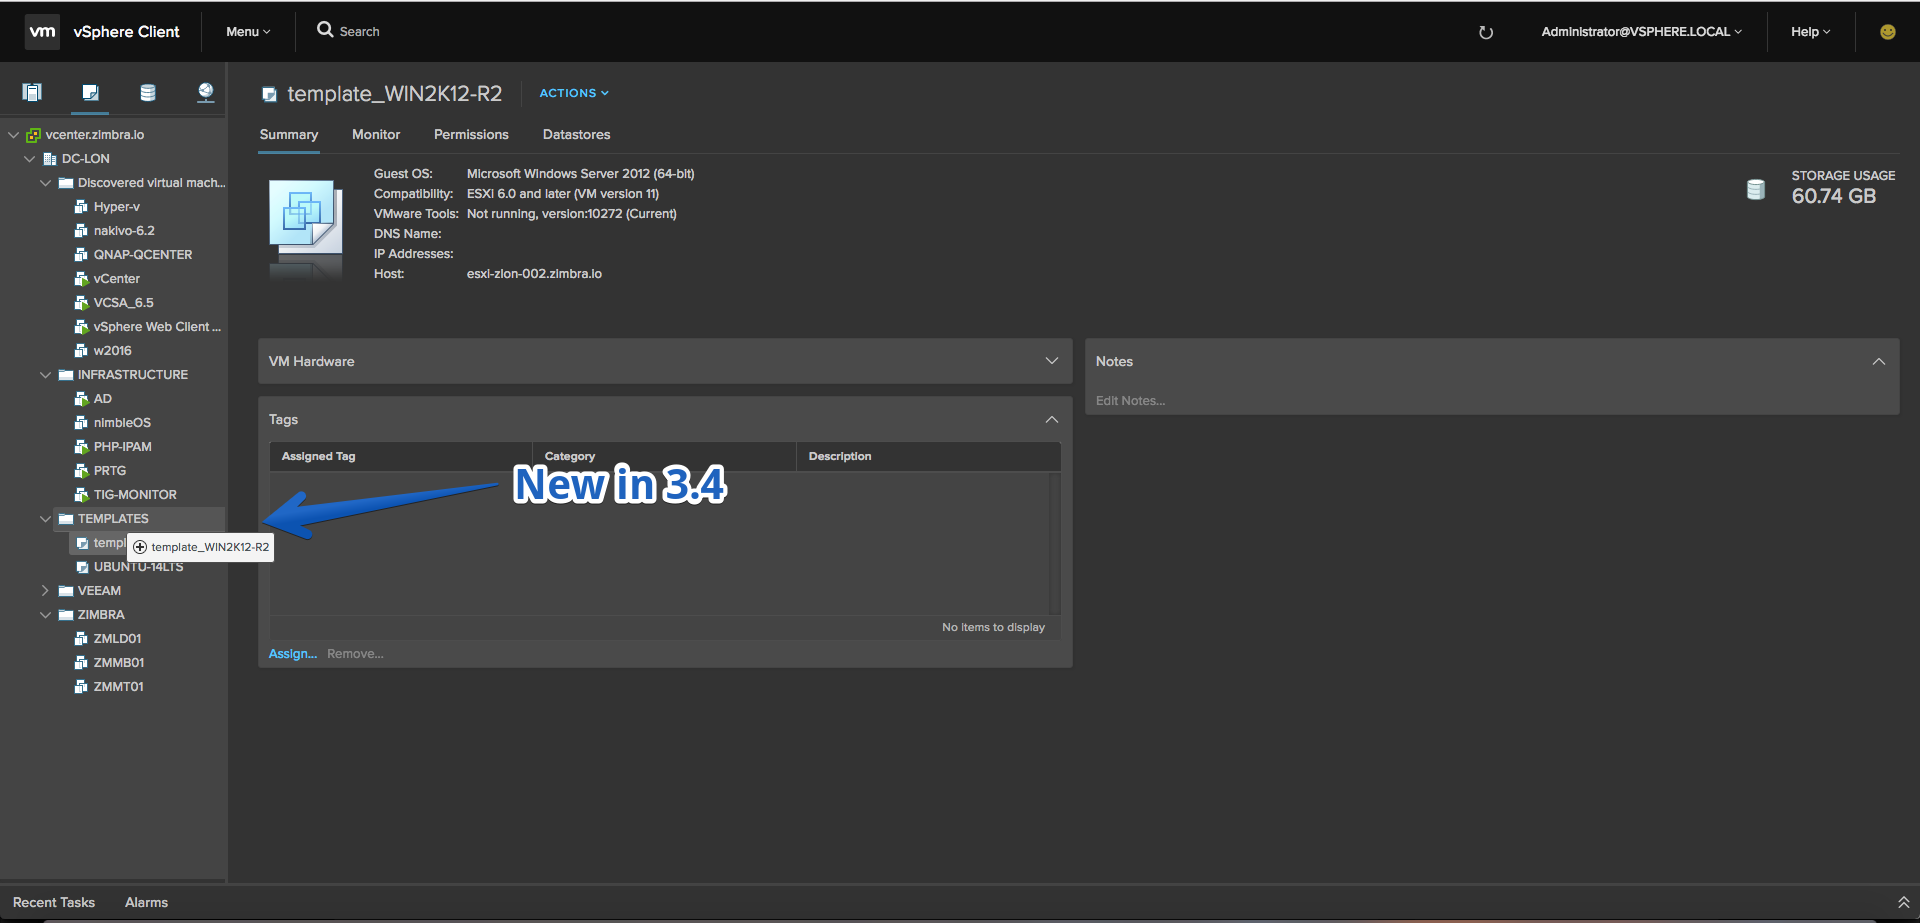The height and width of the screenshot is (923, 1920).
Task: Click the VMware vm logo
Action: pos(42,31)
